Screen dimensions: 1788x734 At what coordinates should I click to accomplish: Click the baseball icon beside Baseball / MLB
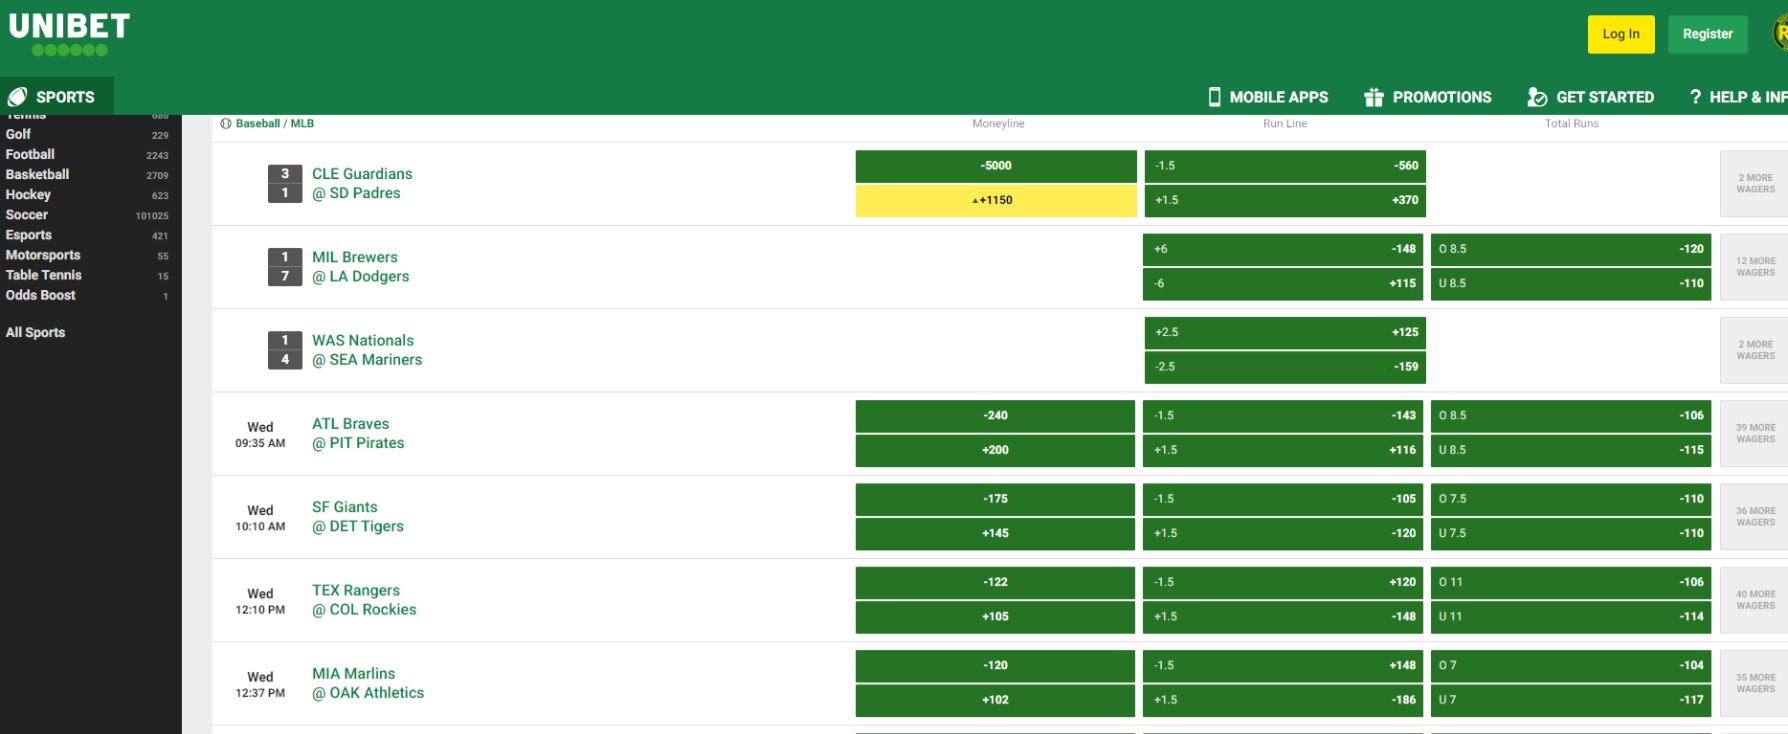tap(226, 124)
